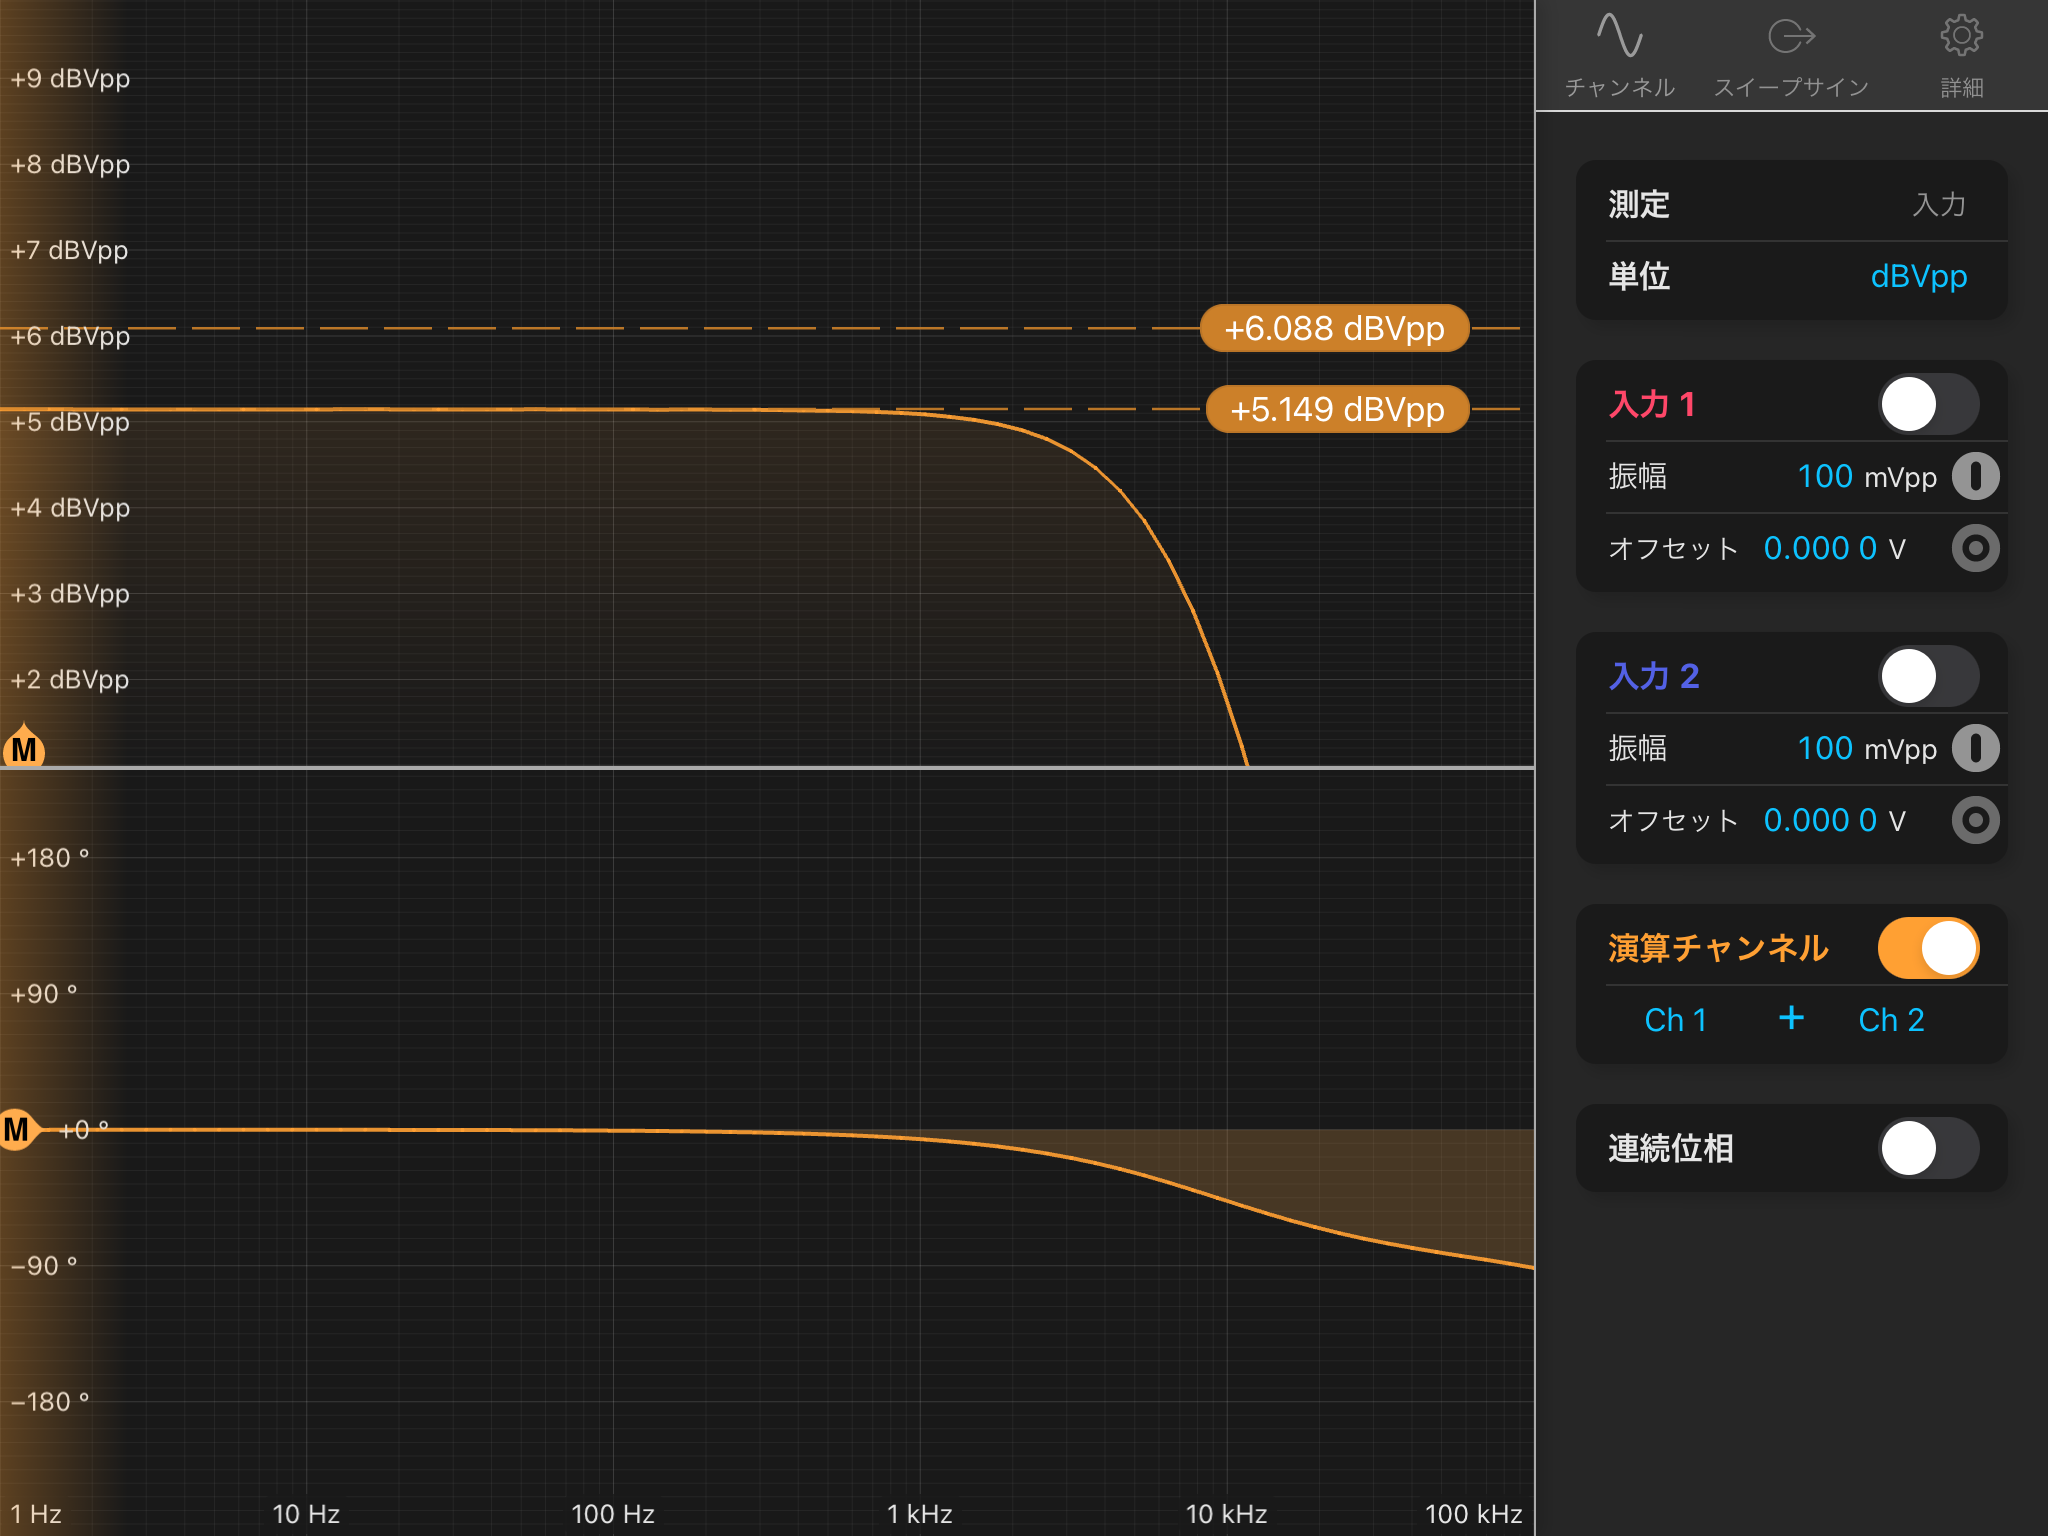Click the 単位 row label

pyautogui.click(x=1639, y=276)
